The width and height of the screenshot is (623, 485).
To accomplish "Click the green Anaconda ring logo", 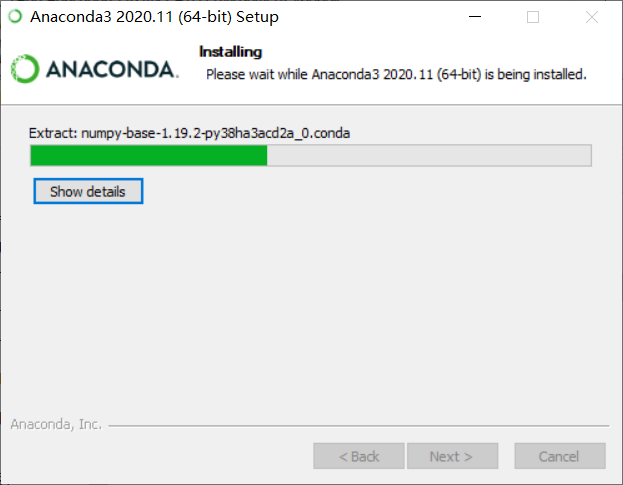I will [25, 69].
